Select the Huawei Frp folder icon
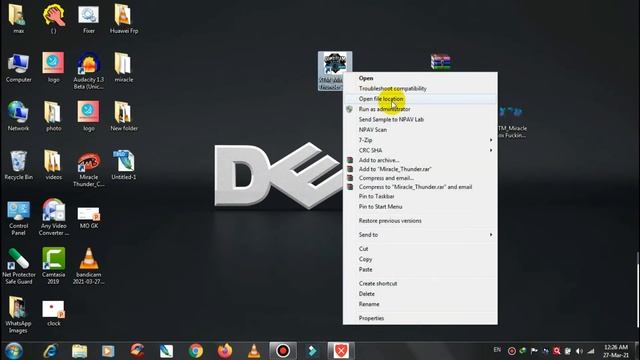This screenshot has height=360, width=640. click(124, 18)
